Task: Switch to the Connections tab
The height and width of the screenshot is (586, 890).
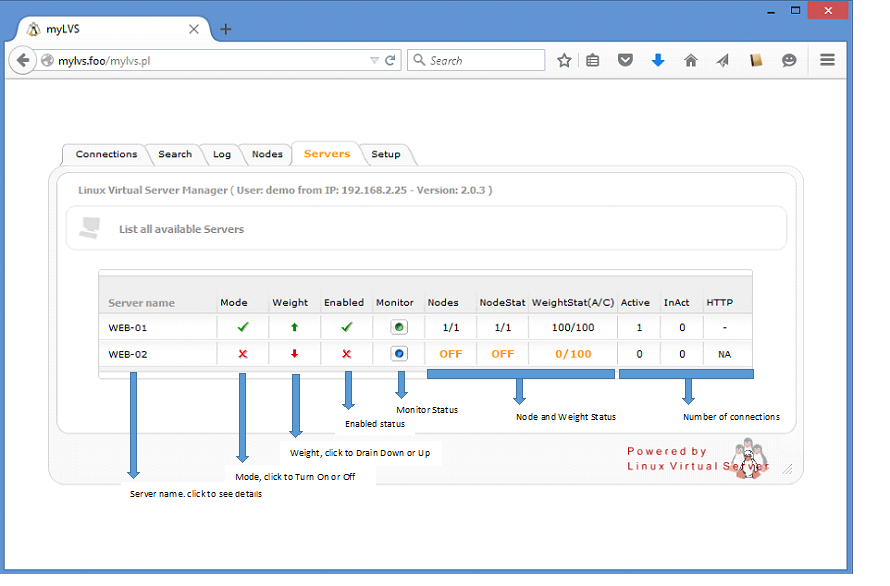Action: tap(106, 154)
